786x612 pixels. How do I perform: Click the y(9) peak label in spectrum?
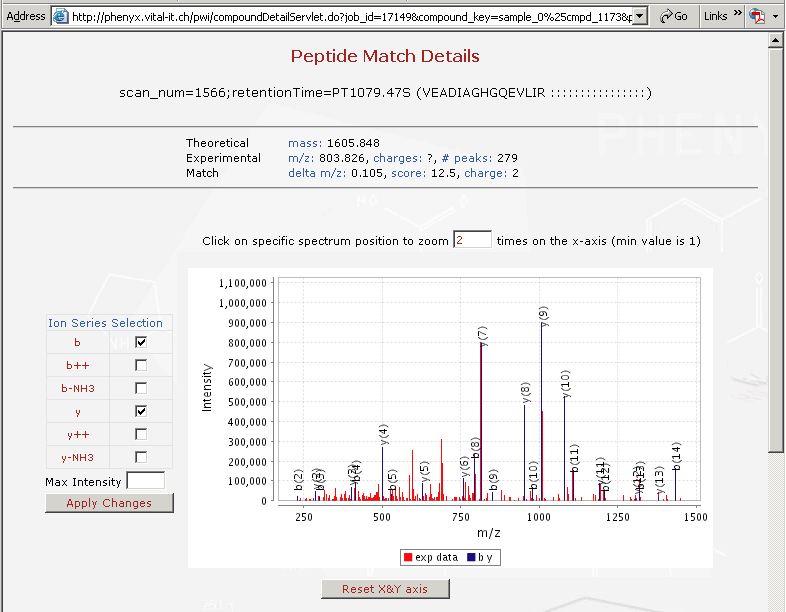543,317
